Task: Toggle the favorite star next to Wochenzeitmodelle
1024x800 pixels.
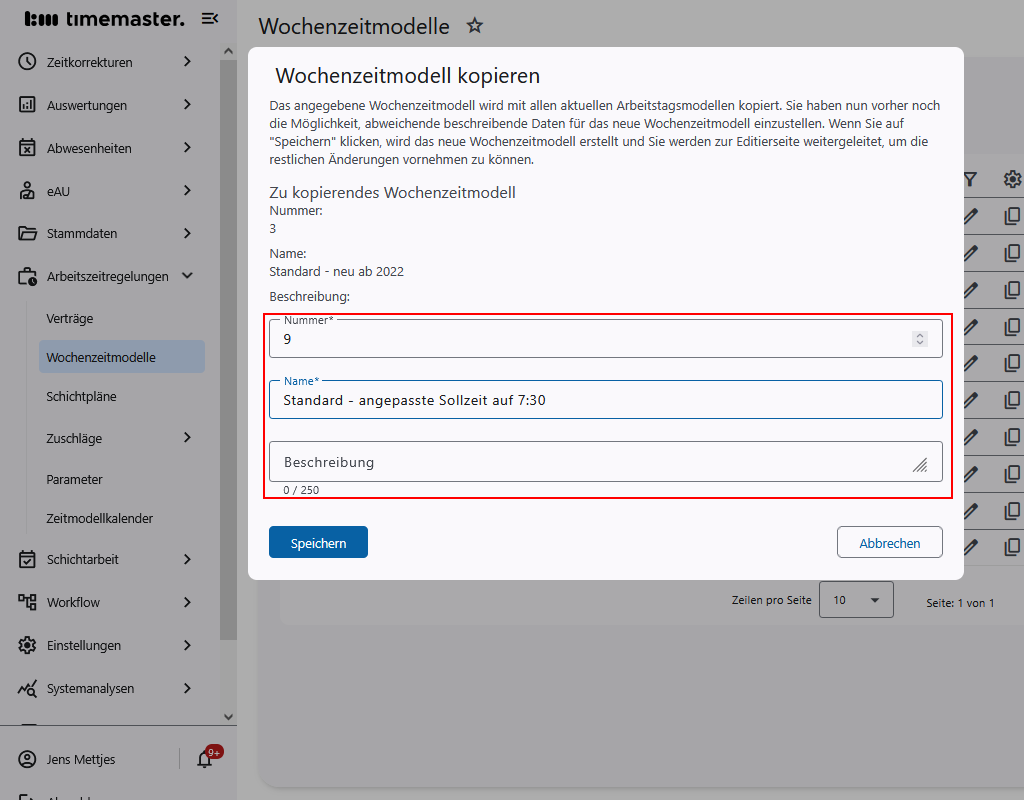Action: tap(474, 26)
